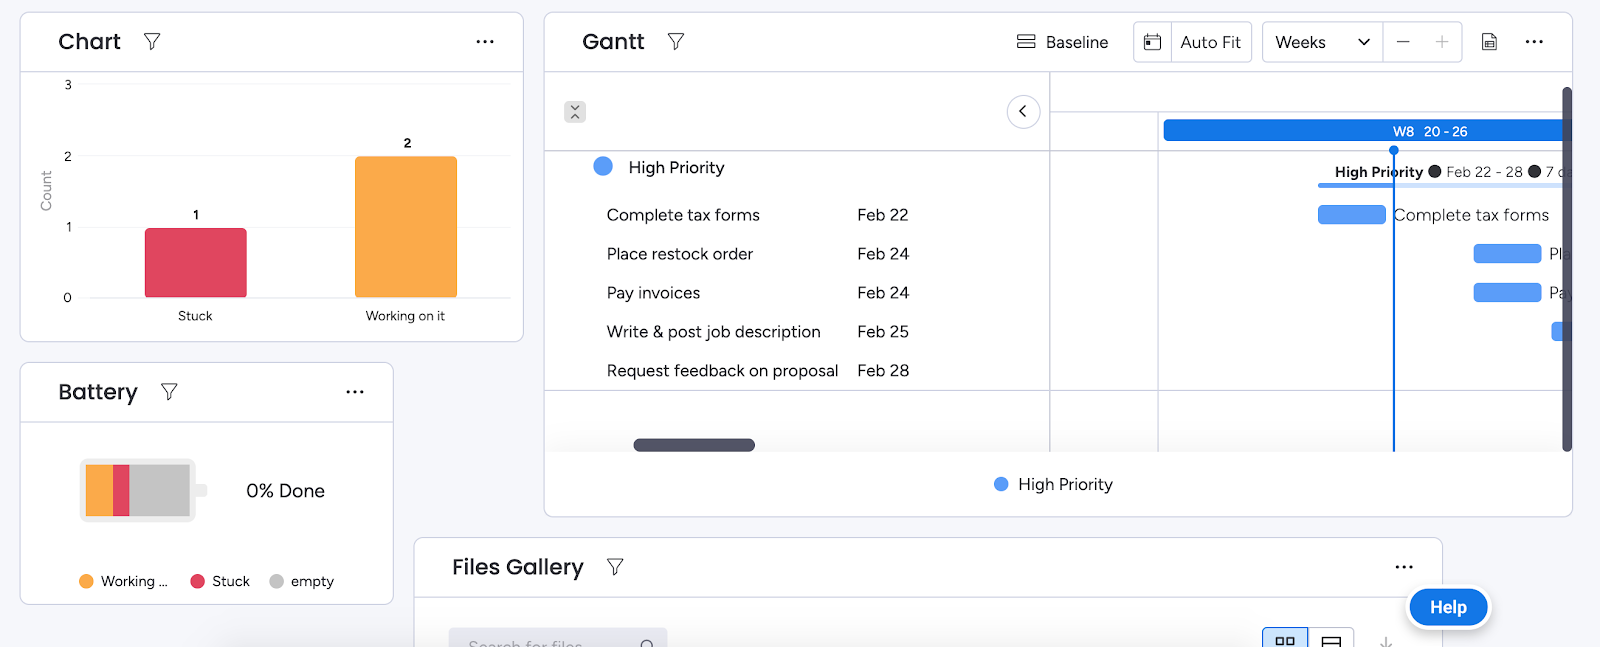This screenshot has width=1600, height=647.
Task: Click the Gantt filter funnel icon
Action: point(676,42)
